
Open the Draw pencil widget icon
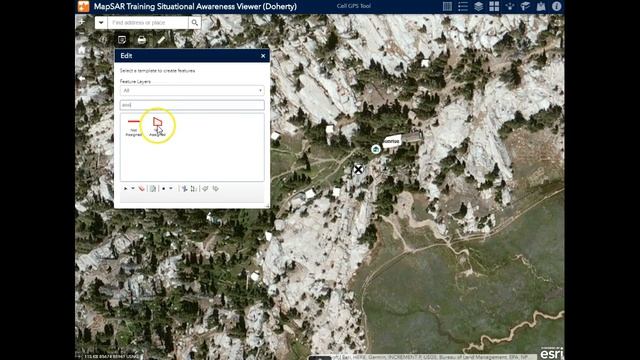pyautogui.click(x=162, y=40)
